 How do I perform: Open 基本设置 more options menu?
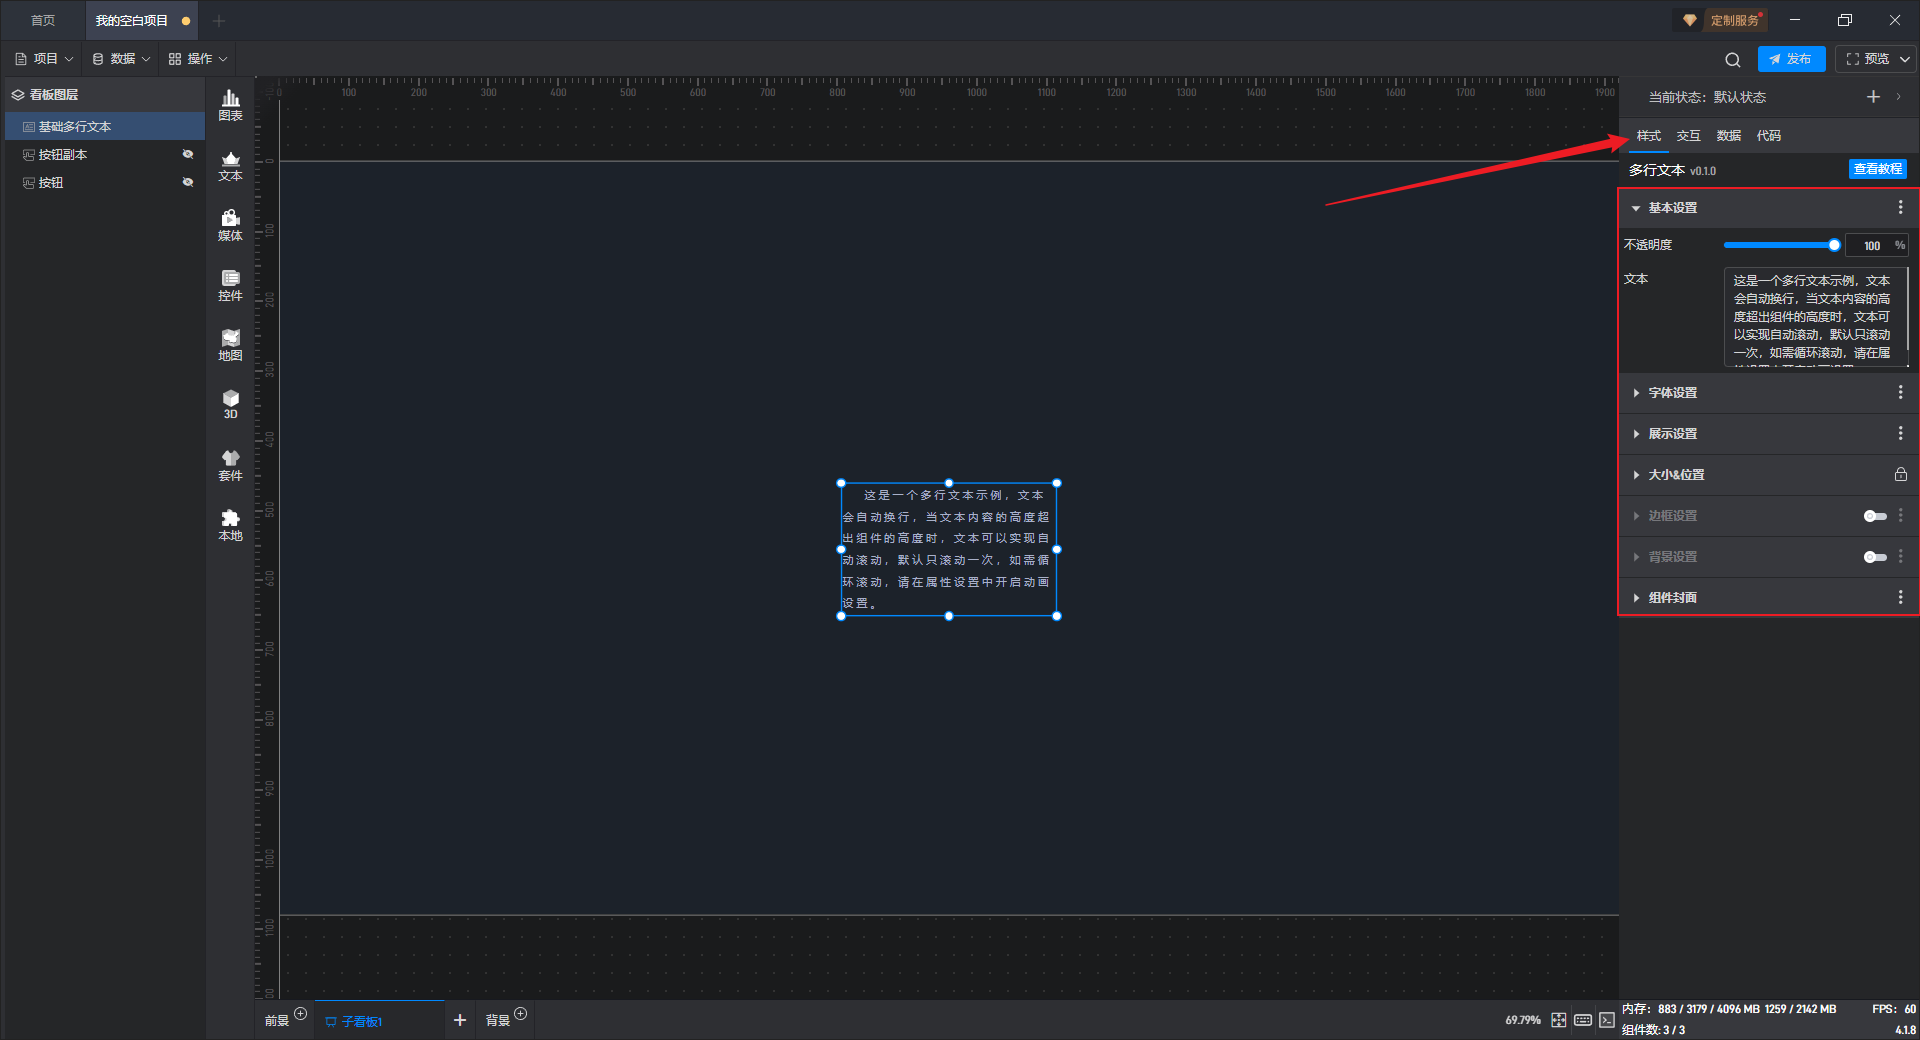pos(1900,207)
